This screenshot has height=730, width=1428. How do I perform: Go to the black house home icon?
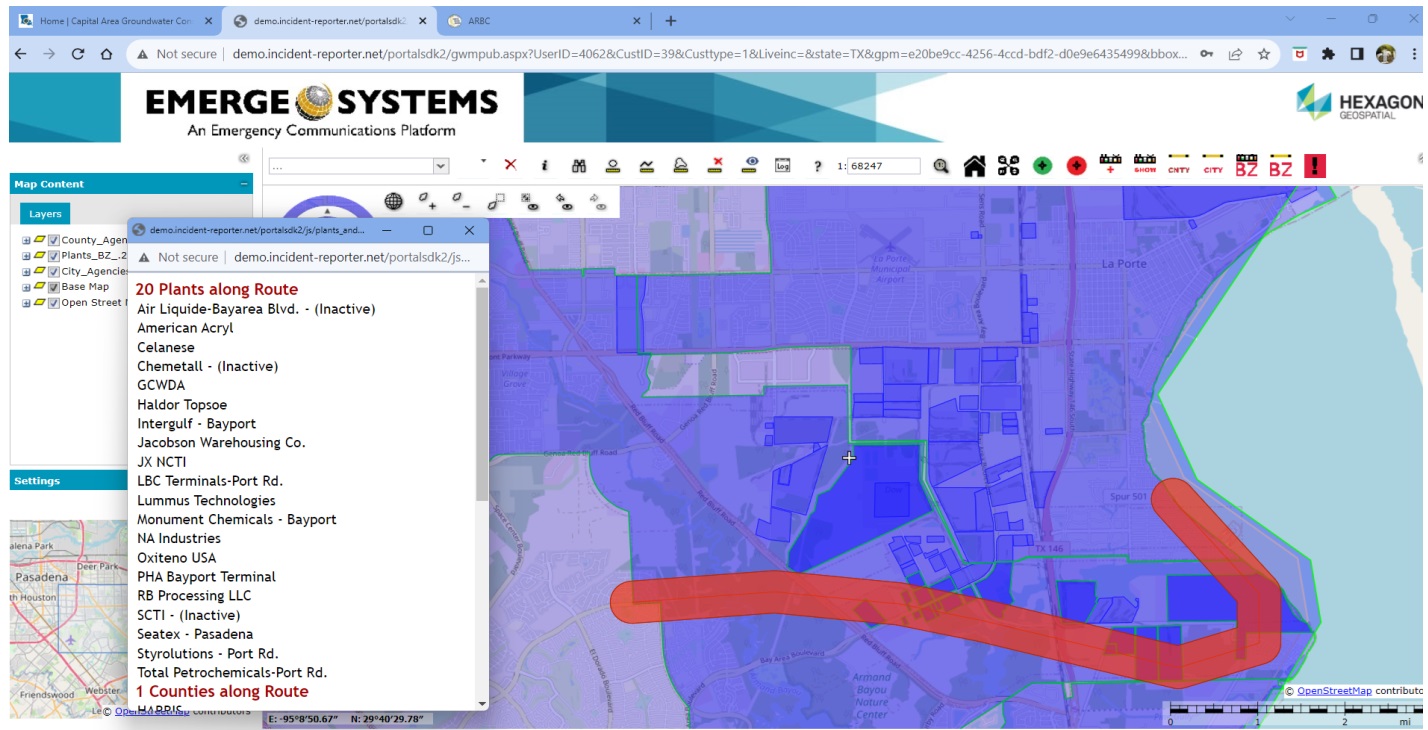[974, 166]
